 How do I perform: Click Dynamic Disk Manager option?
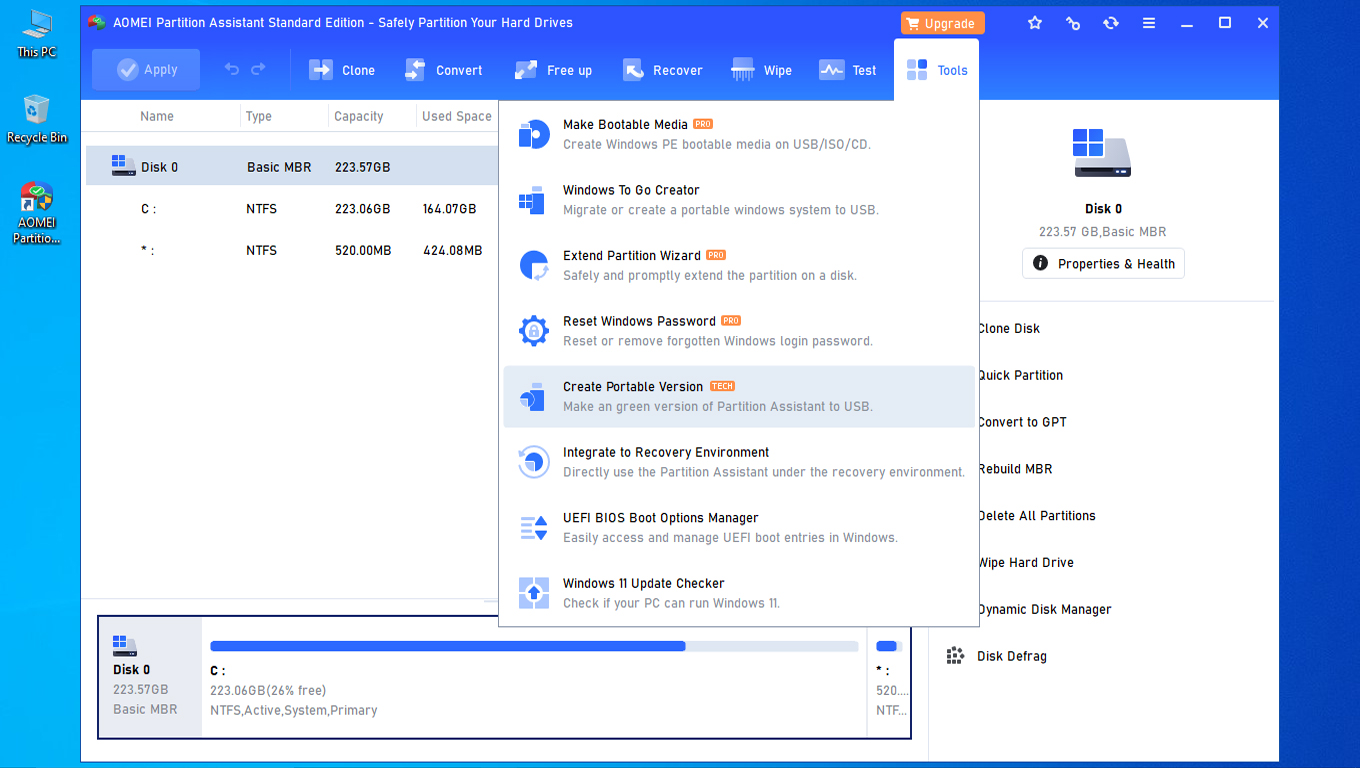pyautogui.click(x=1045, y=610)
